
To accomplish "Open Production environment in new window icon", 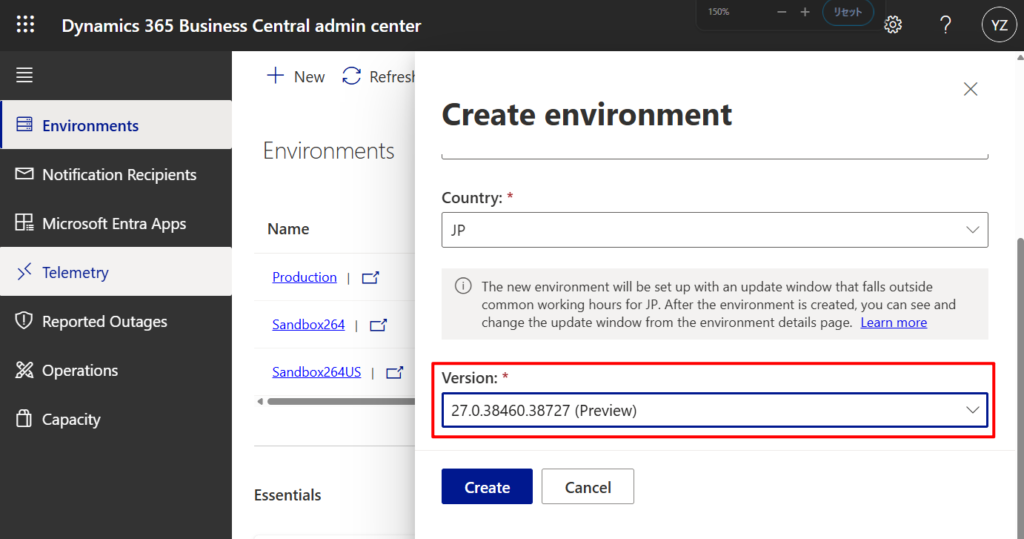I will 370,278.
